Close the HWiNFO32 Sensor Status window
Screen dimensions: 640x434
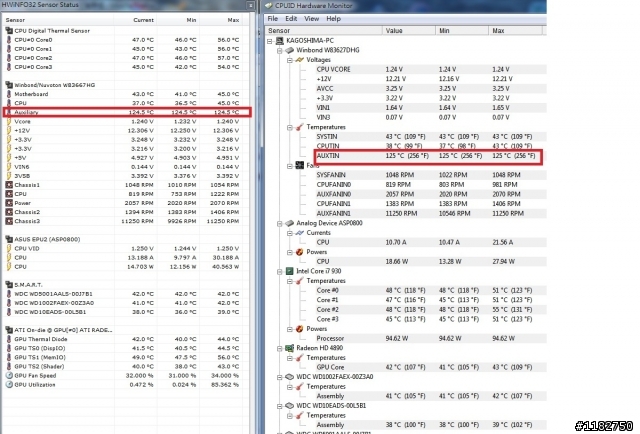point(251,5)
